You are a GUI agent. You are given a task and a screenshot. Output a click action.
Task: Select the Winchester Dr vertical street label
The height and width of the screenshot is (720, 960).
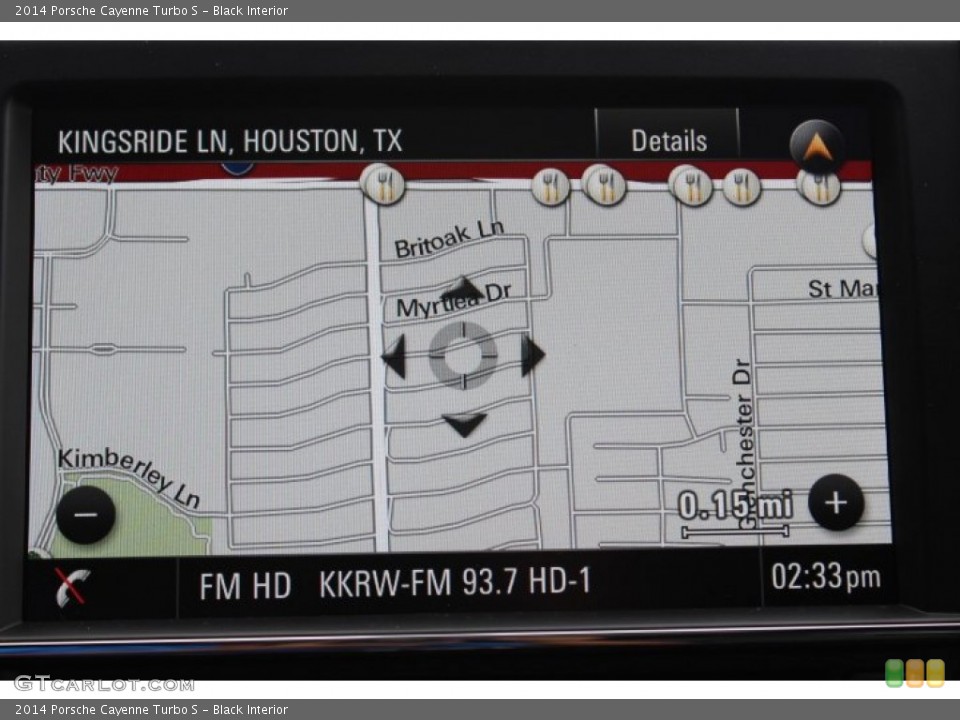743,443
